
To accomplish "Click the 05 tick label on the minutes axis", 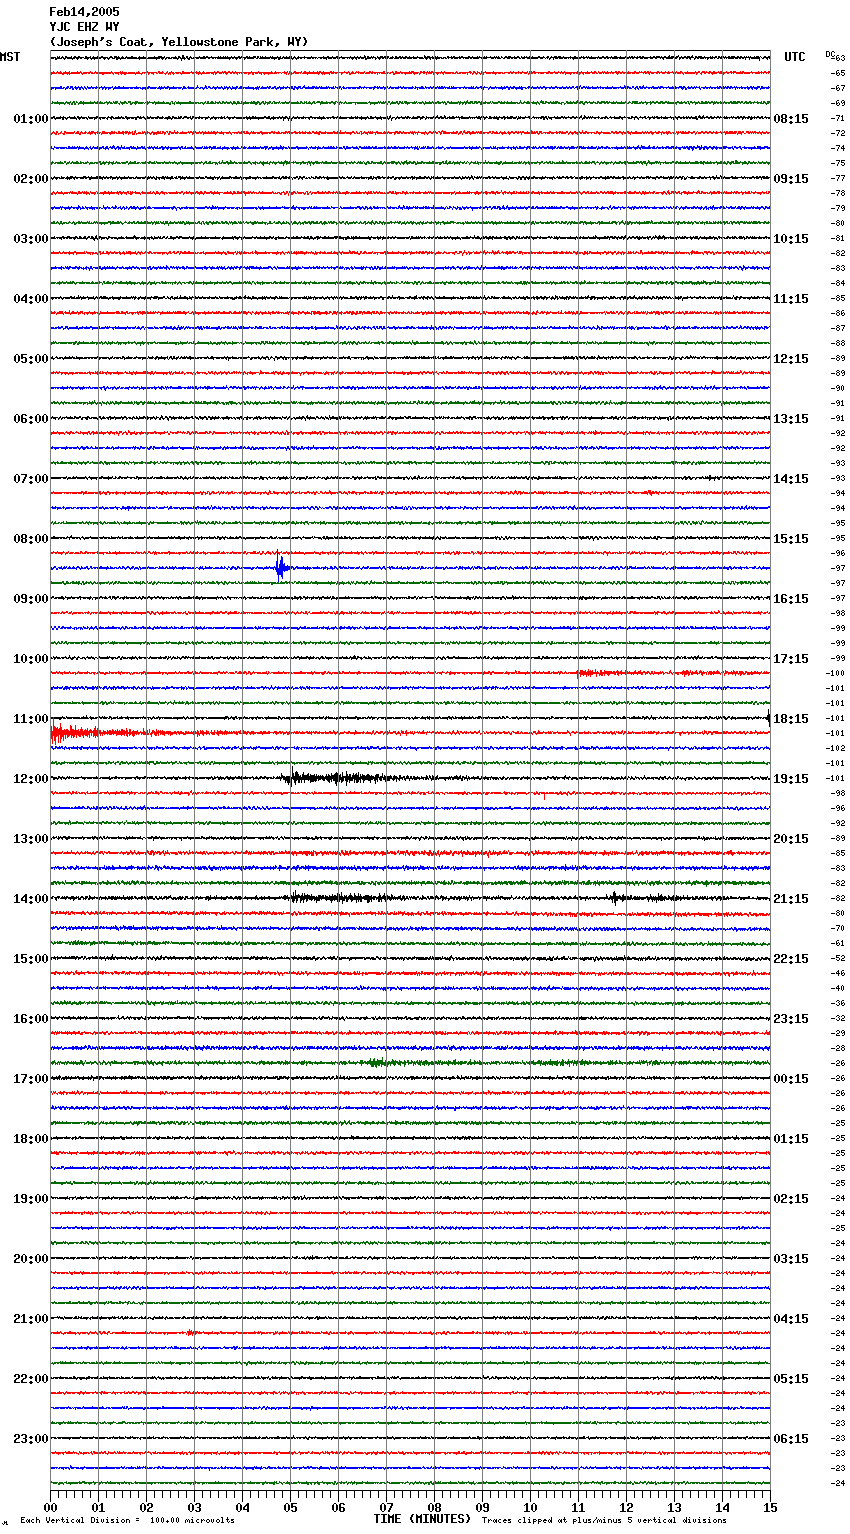I will pos(290,1507).
